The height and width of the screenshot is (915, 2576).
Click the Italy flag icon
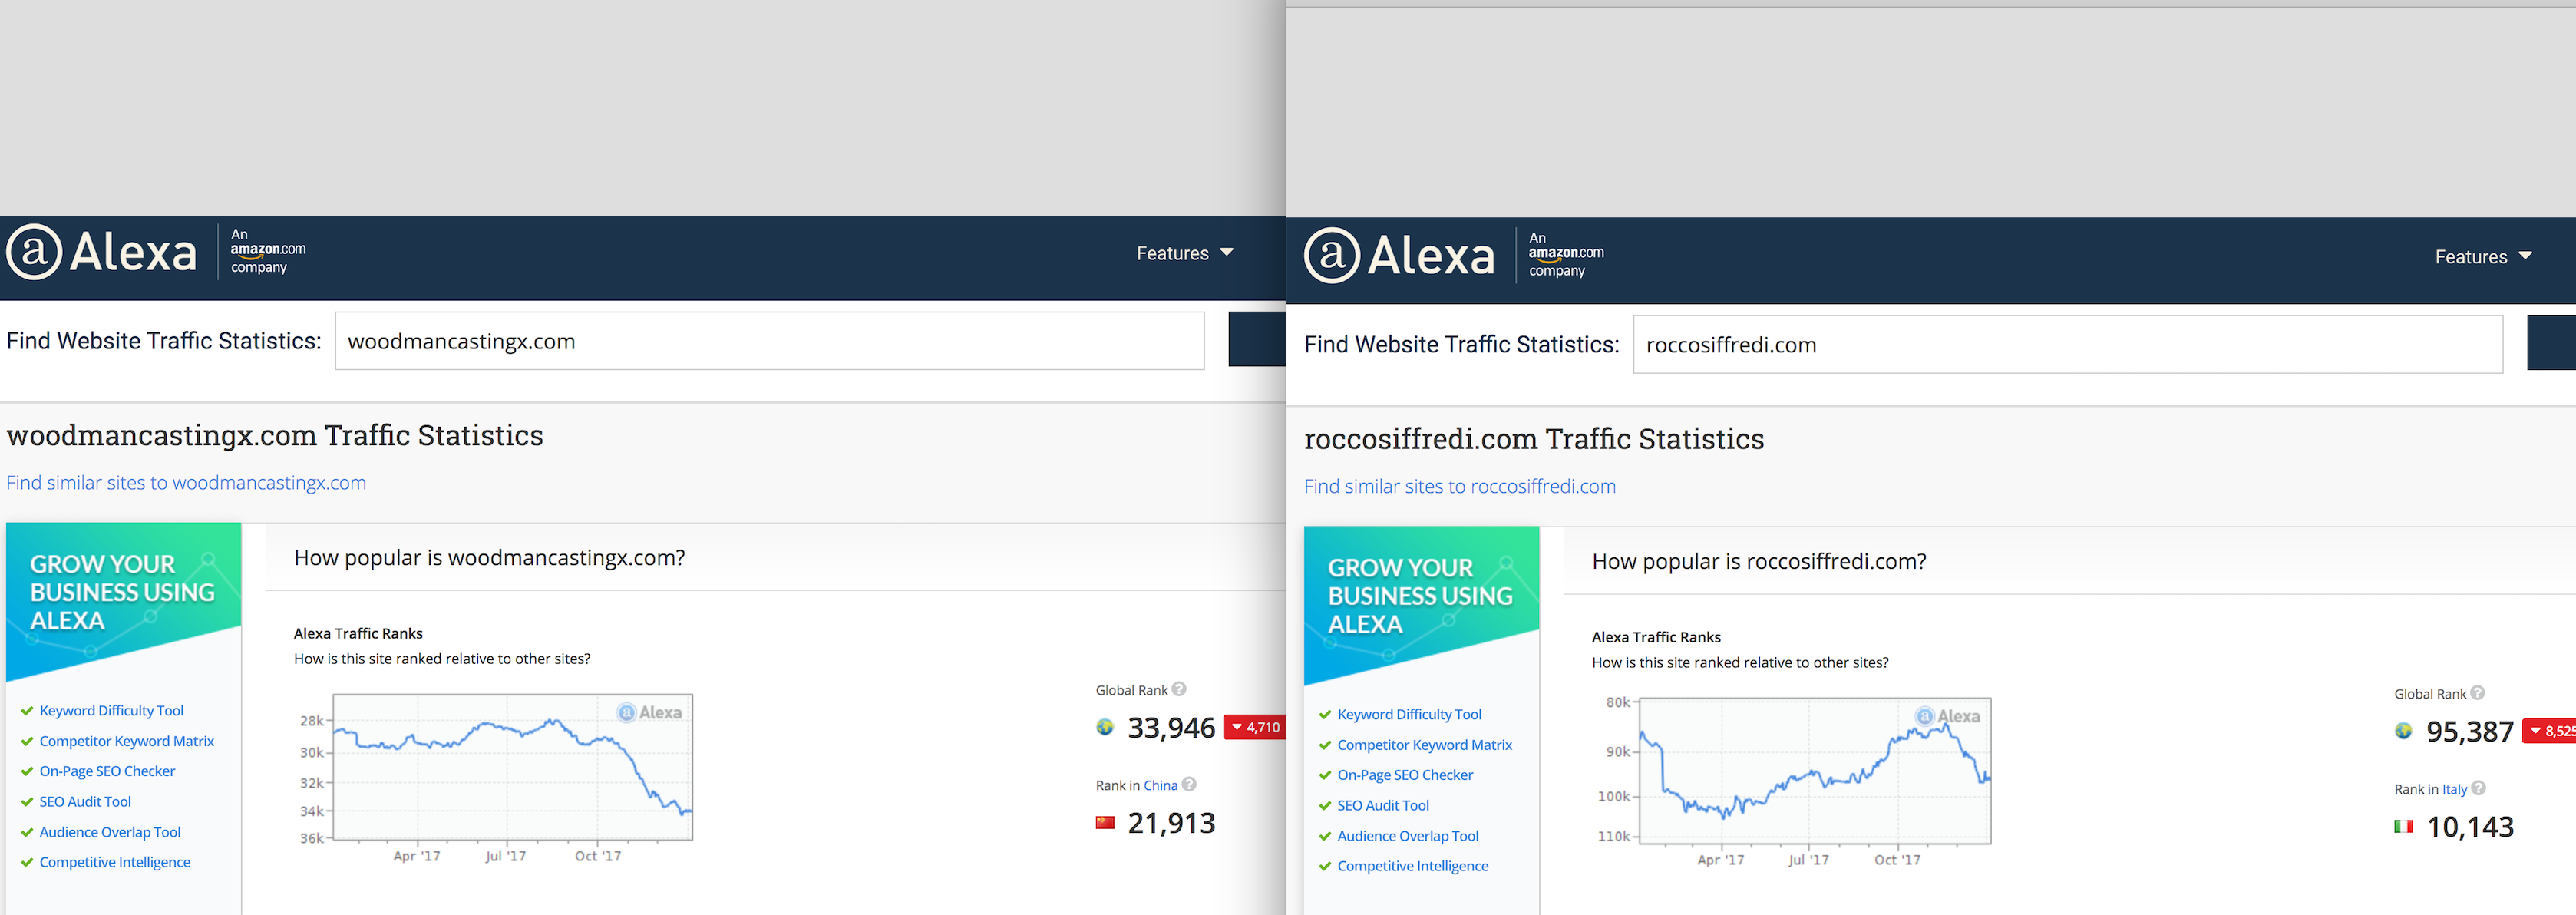coord(2403,827)
